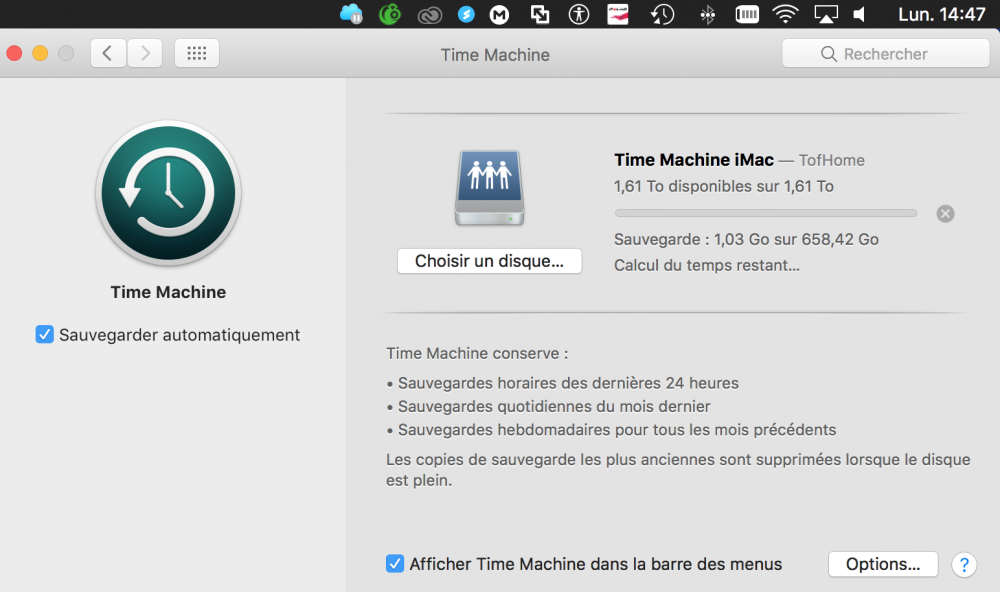Image resolution: width=1000 pixels, height=592 pixels.
Task: Click Sauvegardes quotidiennes du mois dernier
Action: click(x=554, y=406)
